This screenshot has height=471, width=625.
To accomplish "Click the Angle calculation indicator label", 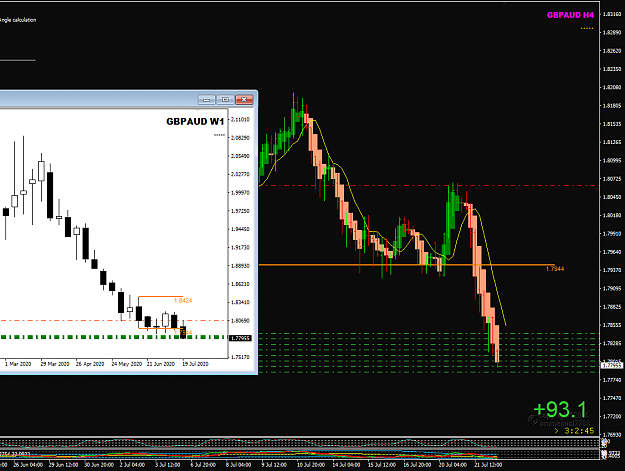I will (18, 20).
